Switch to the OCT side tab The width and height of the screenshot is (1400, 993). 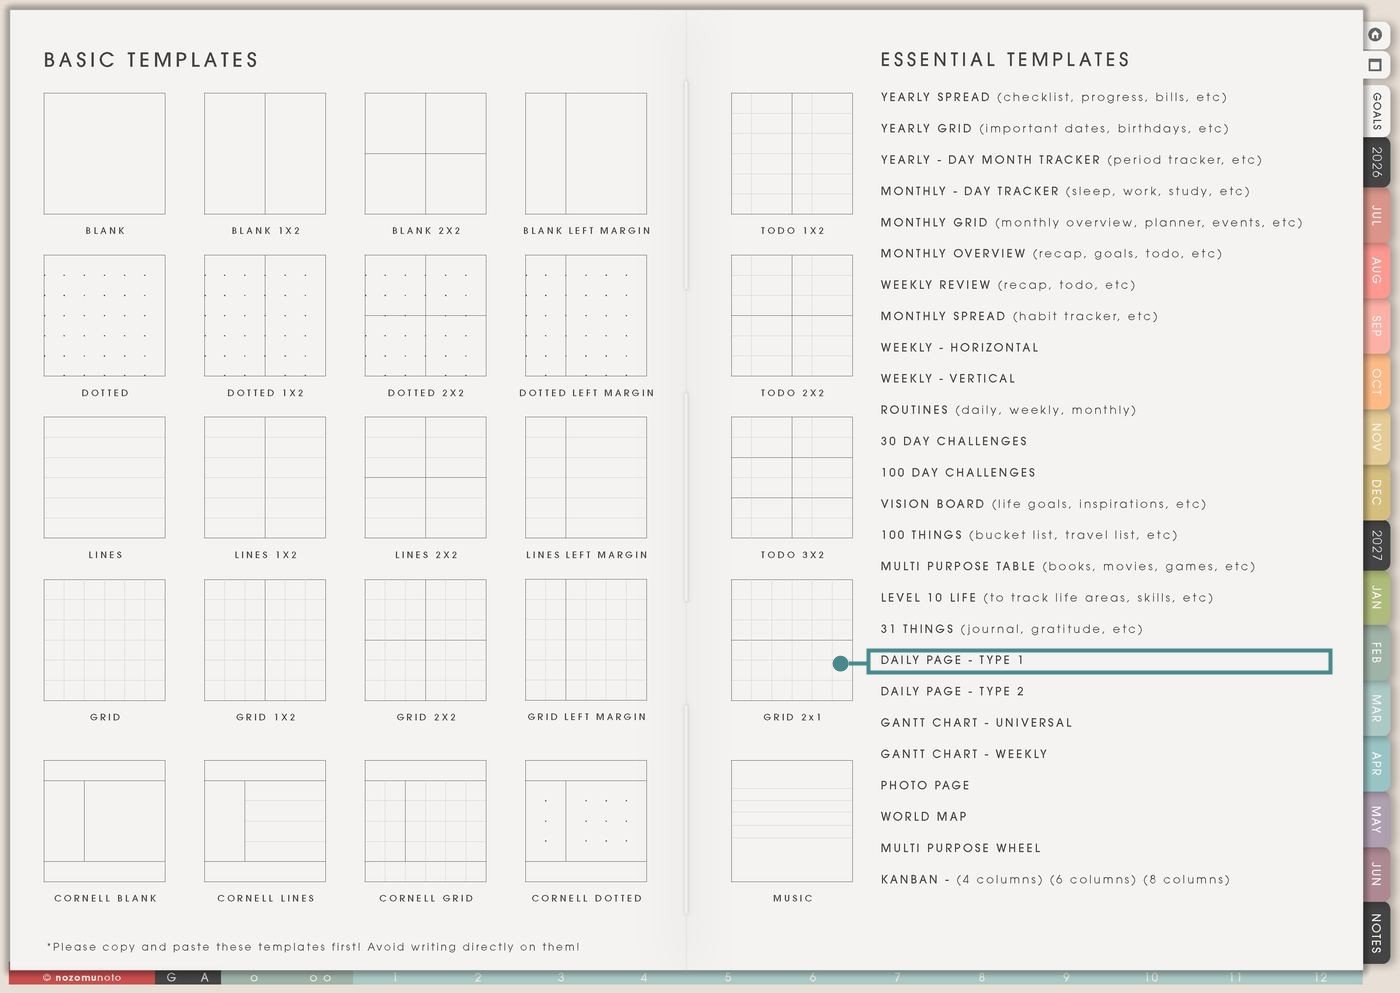tap(1376, 381)
